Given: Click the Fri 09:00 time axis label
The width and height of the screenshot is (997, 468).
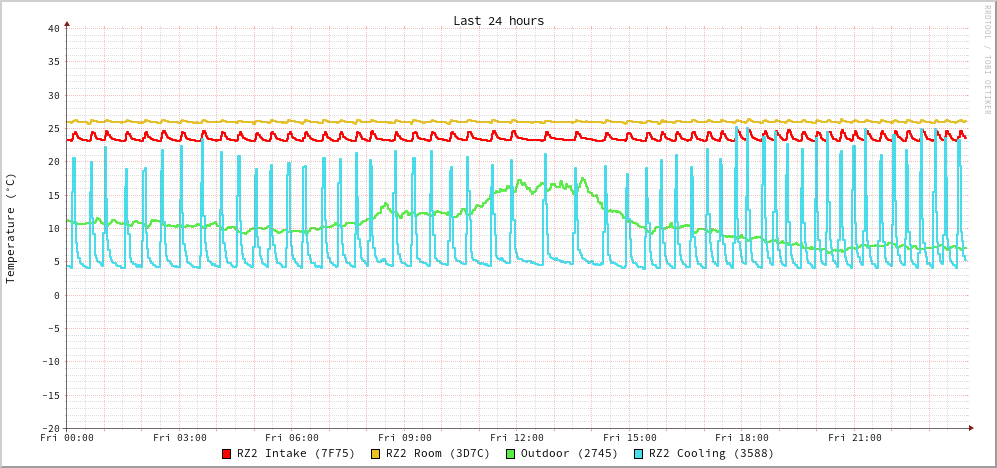Looking at the screenshot, I should point(404,437).
